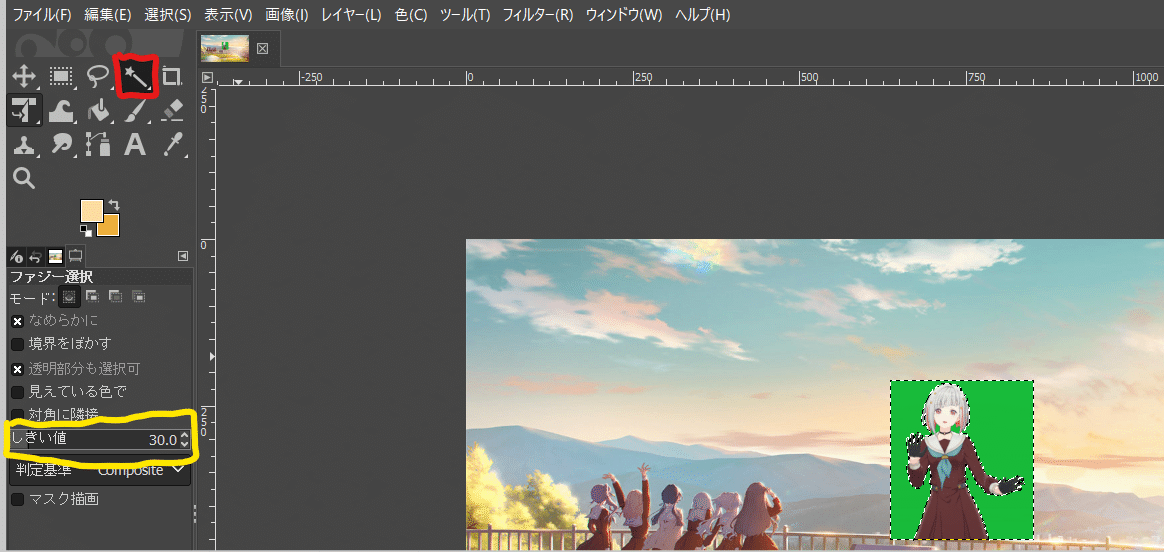The height and width of the screenshot is (552, 1164).
Task: Select the Clone stamp tool
Action: point(24,145)
